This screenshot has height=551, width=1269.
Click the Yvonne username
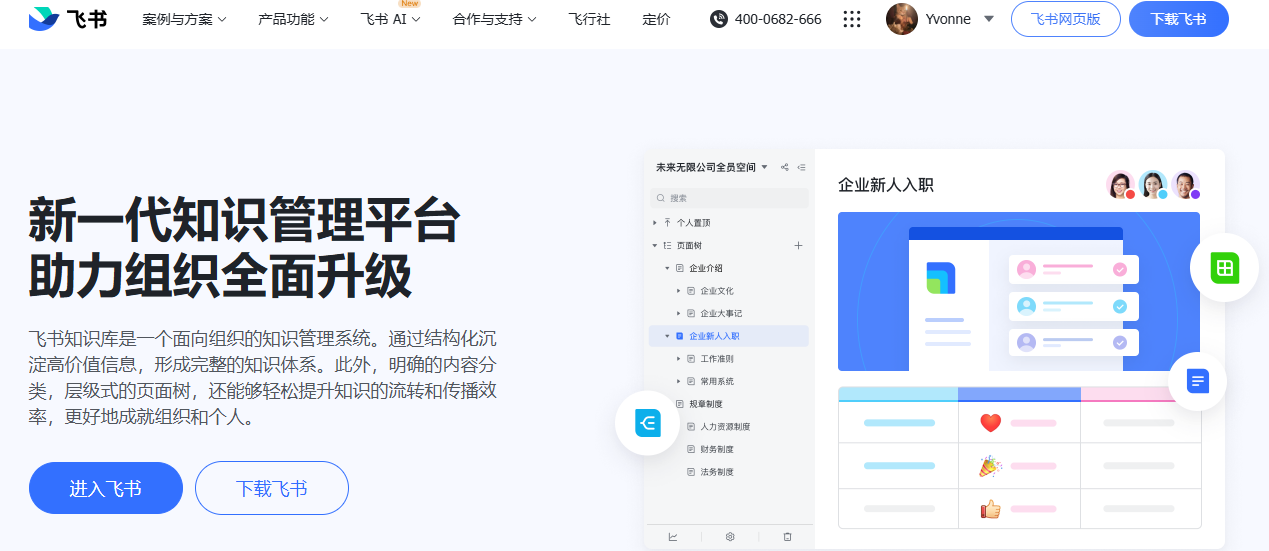click(x=948, y=19)
